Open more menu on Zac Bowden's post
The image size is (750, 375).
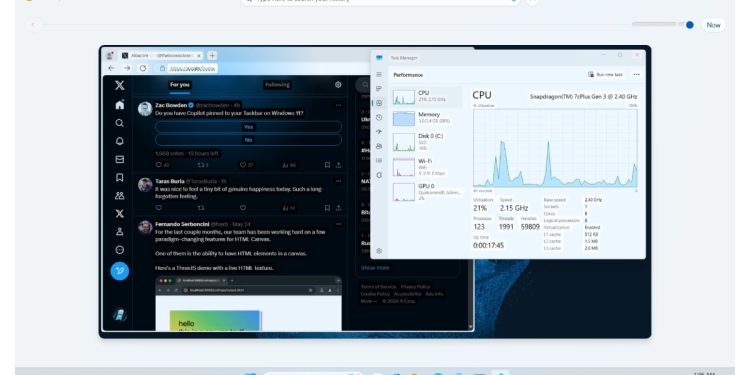[338, 105]
